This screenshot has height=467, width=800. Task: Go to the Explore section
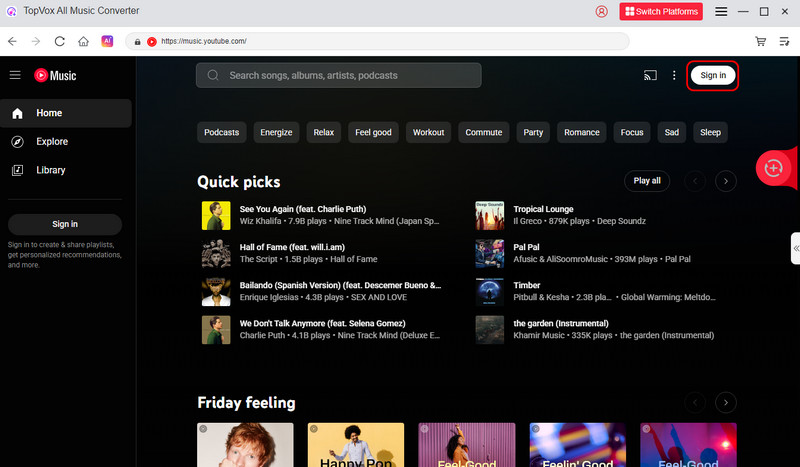tap(52, 142)
